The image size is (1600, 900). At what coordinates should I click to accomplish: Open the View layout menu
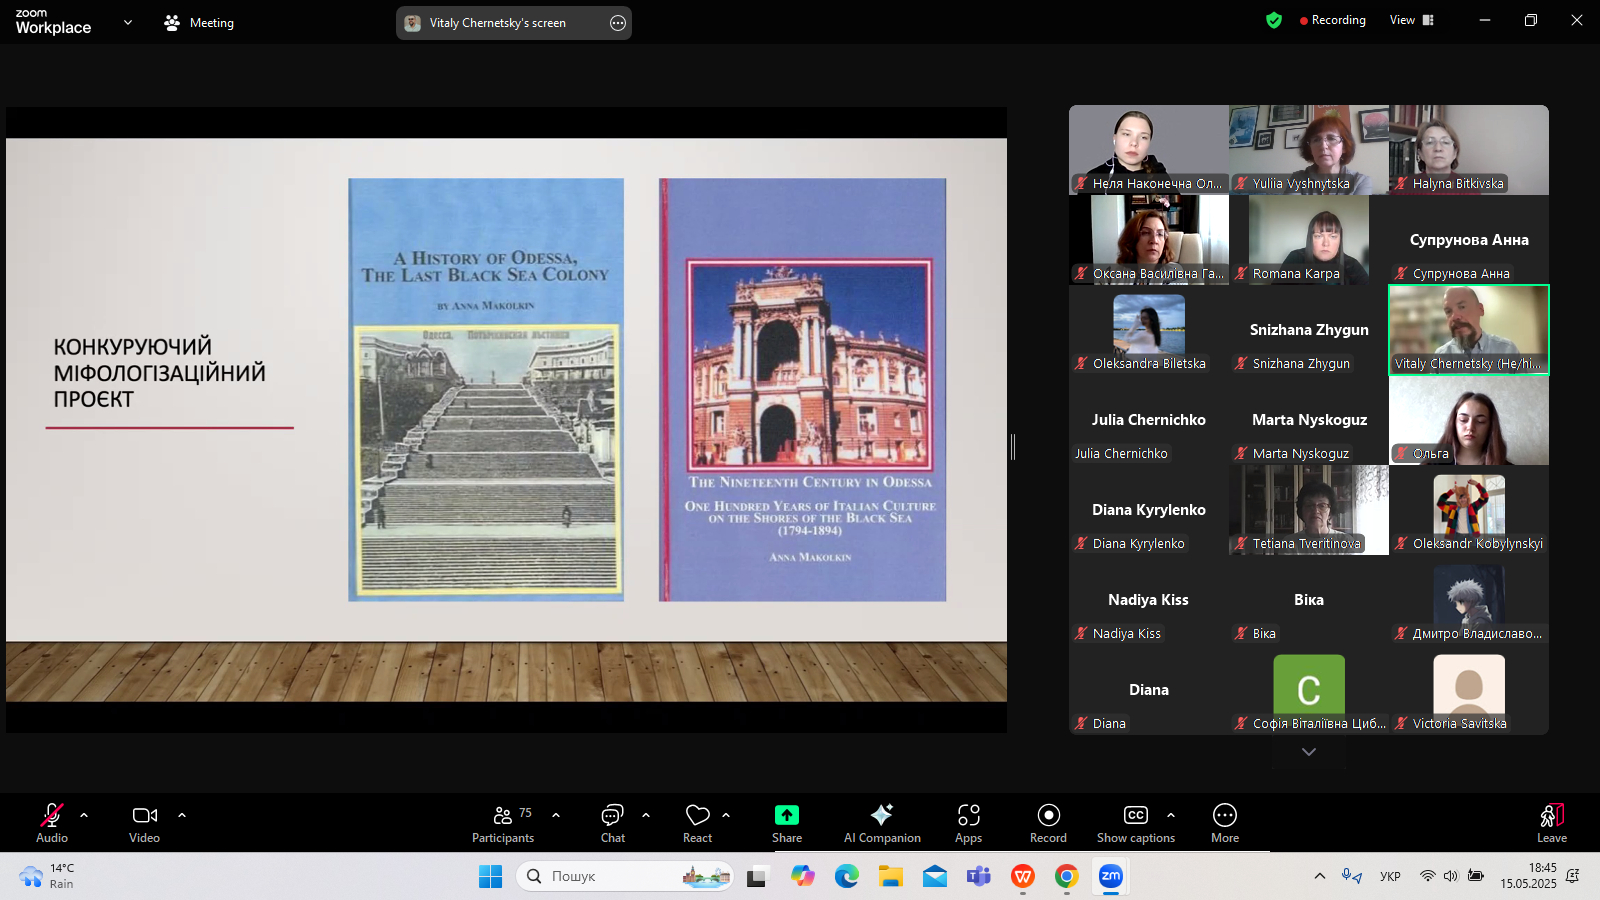pyautogui.click(x=1411, y=20)
